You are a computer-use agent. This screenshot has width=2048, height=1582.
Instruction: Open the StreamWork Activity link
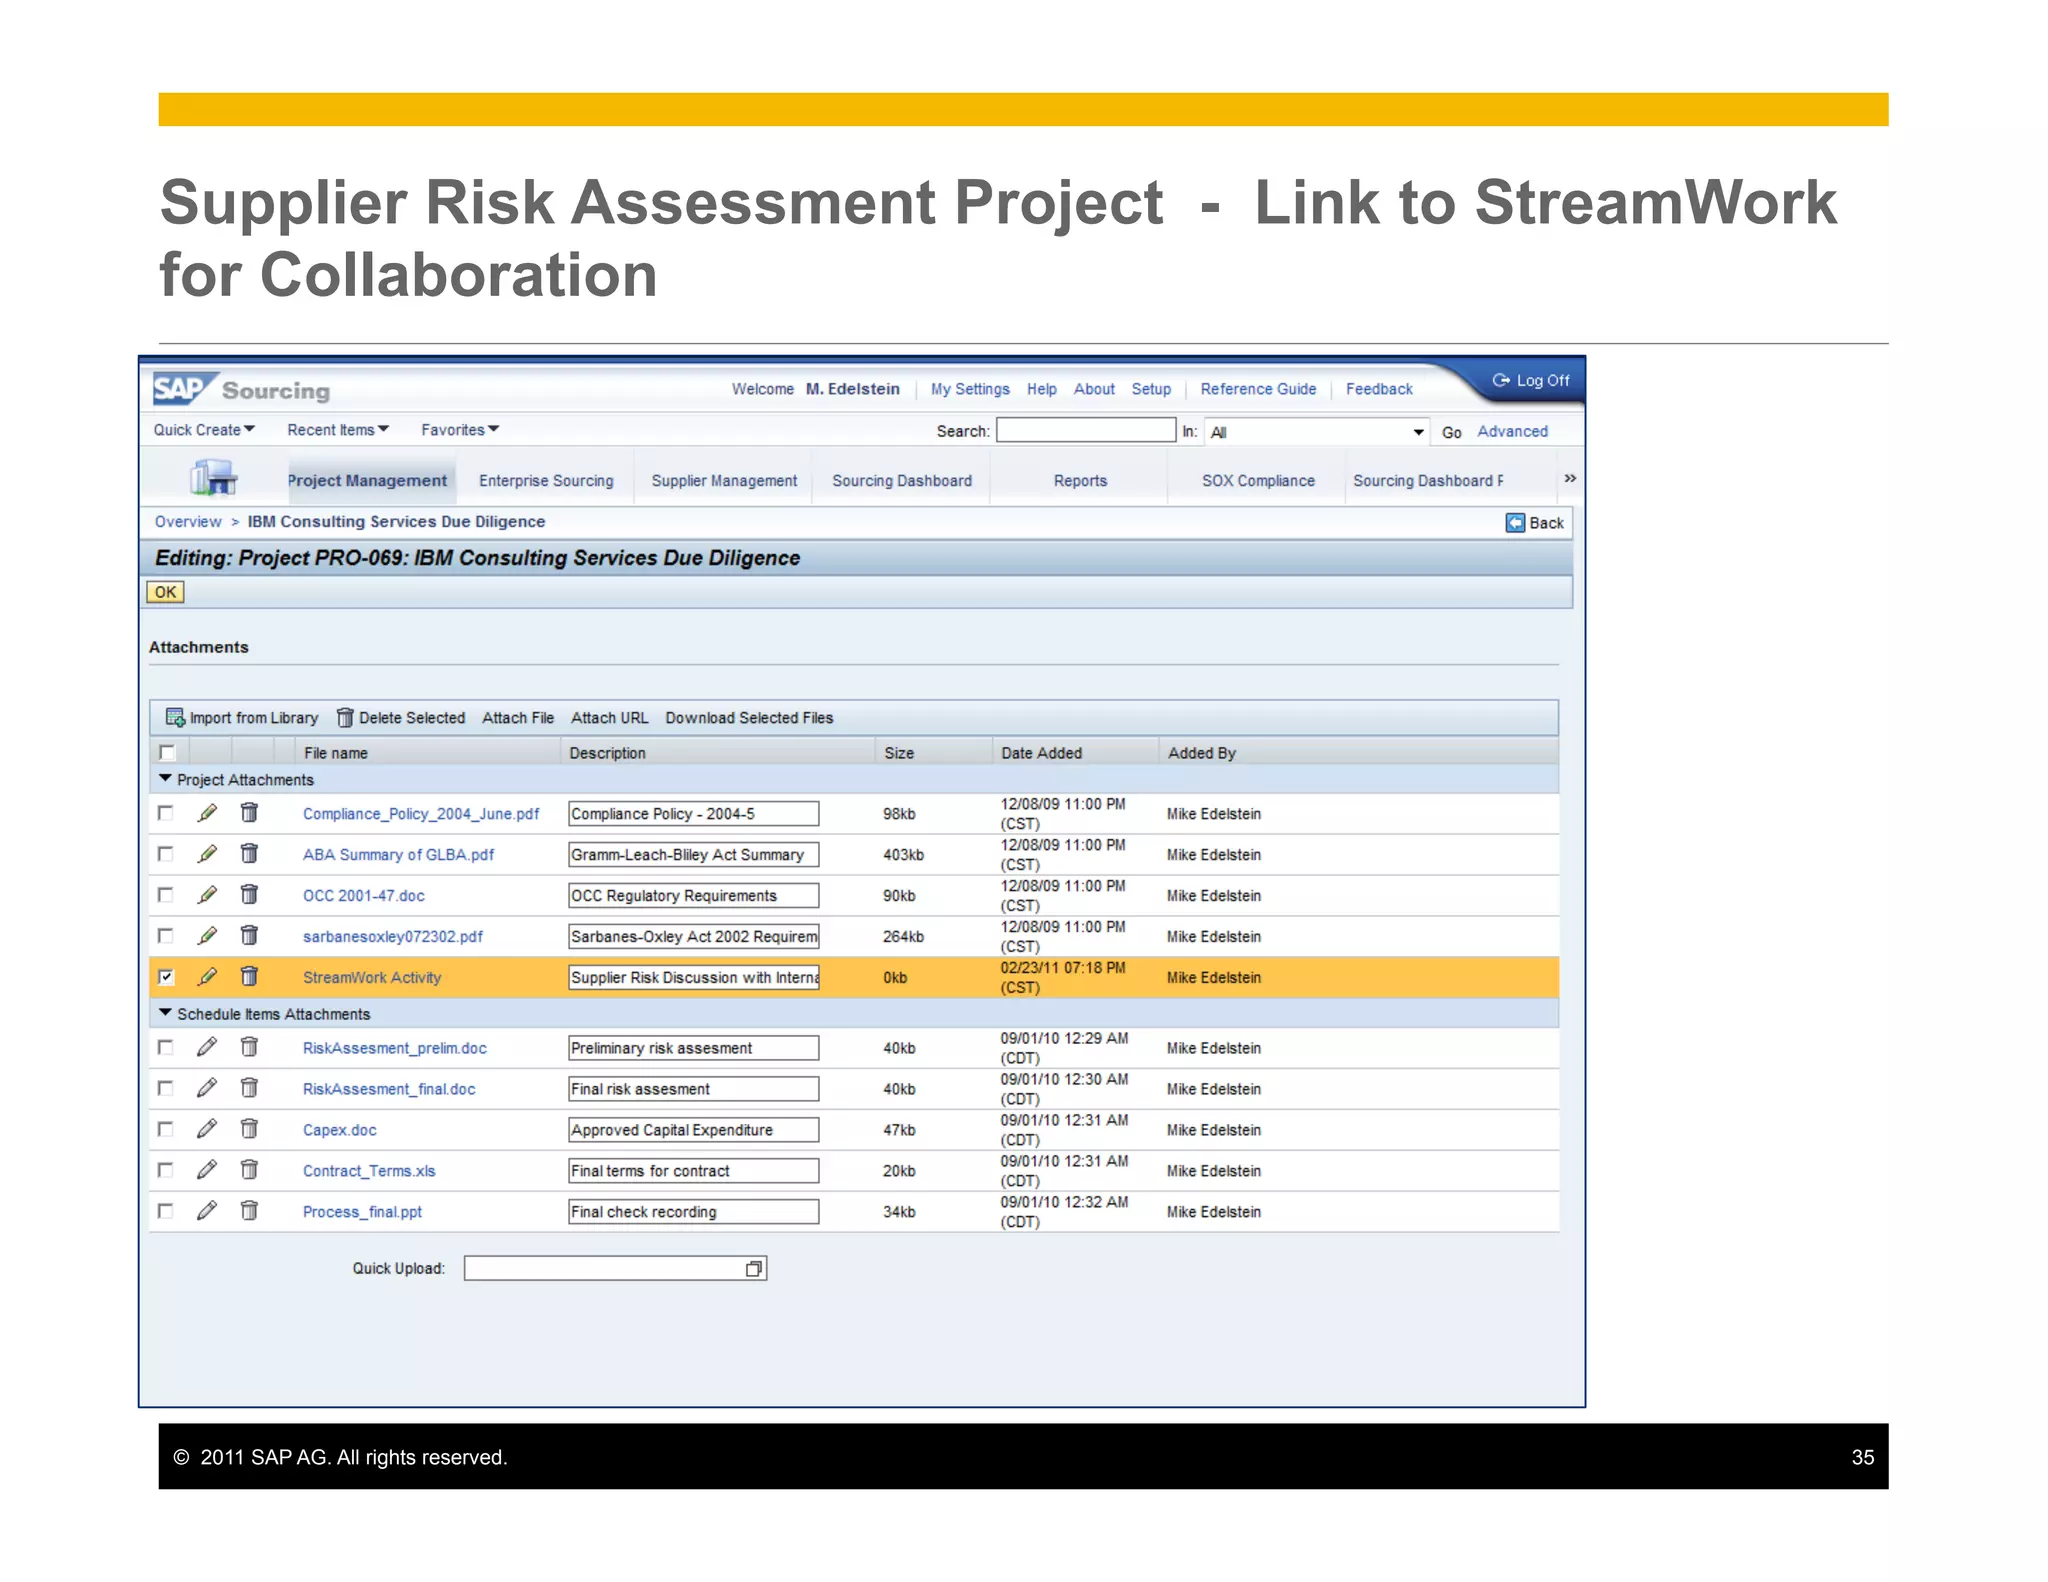(372, 978)
